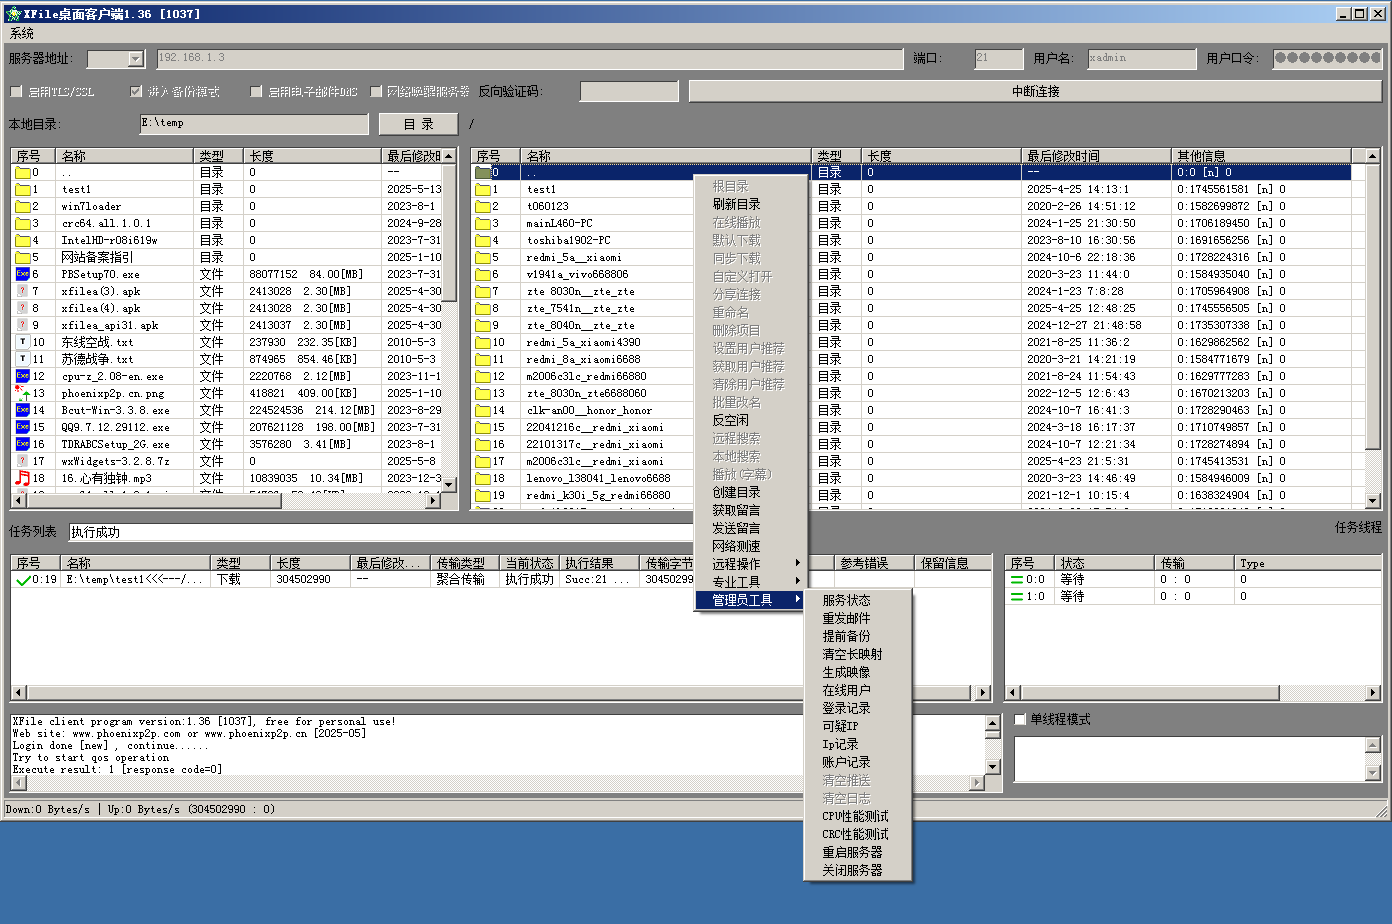Enable the 单线程模式 checkbox
The width and height of the screenshot is (1392, 924).
[x=1021, y=720]
